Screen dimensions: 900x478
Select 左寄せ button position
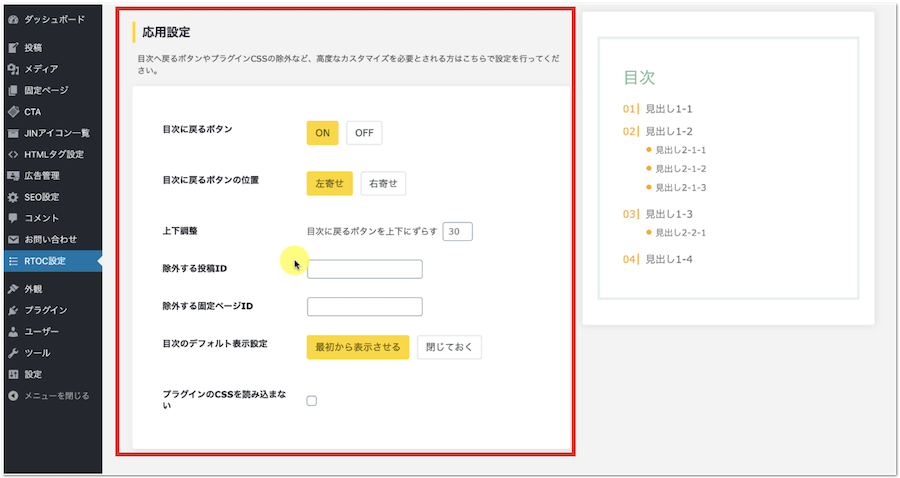click(329, 184)
